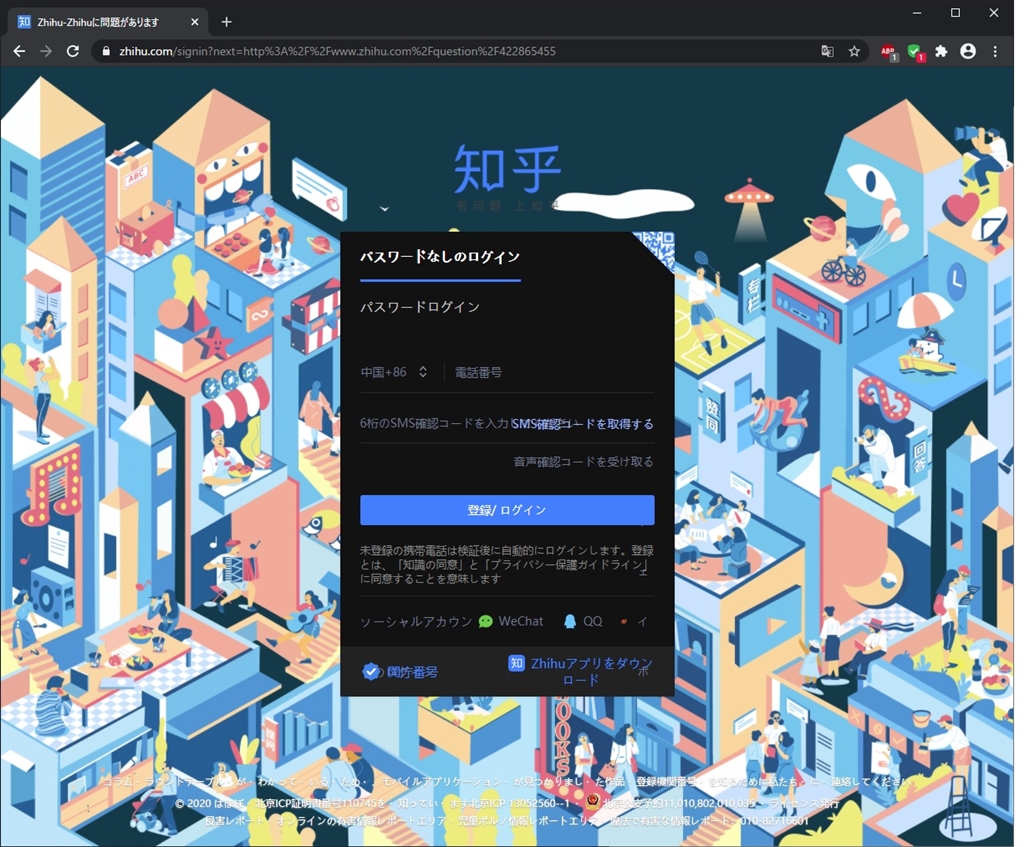
Task: Click the blue 登録/ログイン button
Action: tap(507, 510)
